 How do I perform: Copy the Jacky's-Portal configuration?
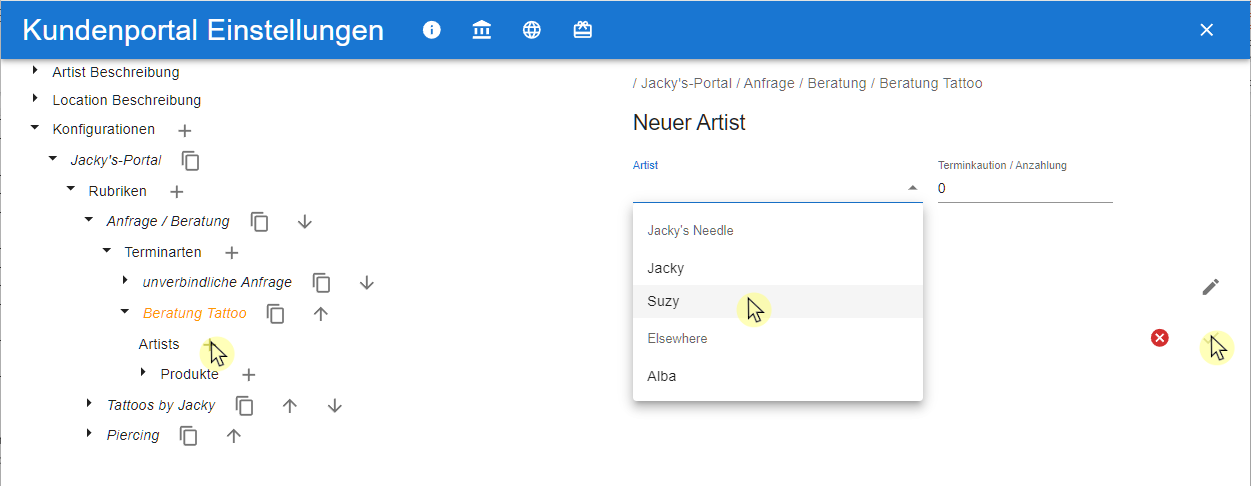click(x=191, y=160)
